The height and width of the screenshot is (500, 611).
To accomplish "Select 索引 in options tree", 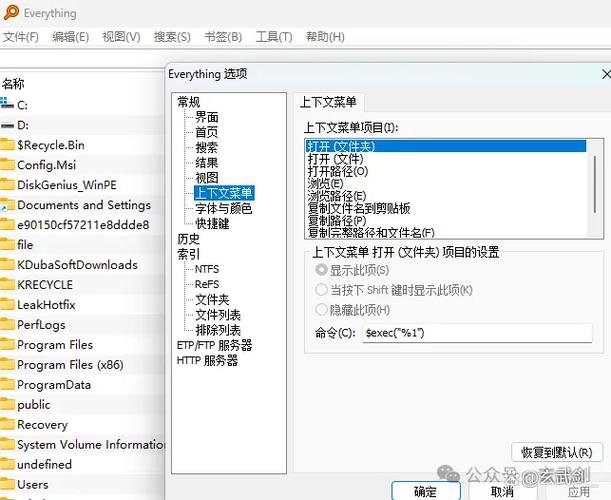I will 189,254.
